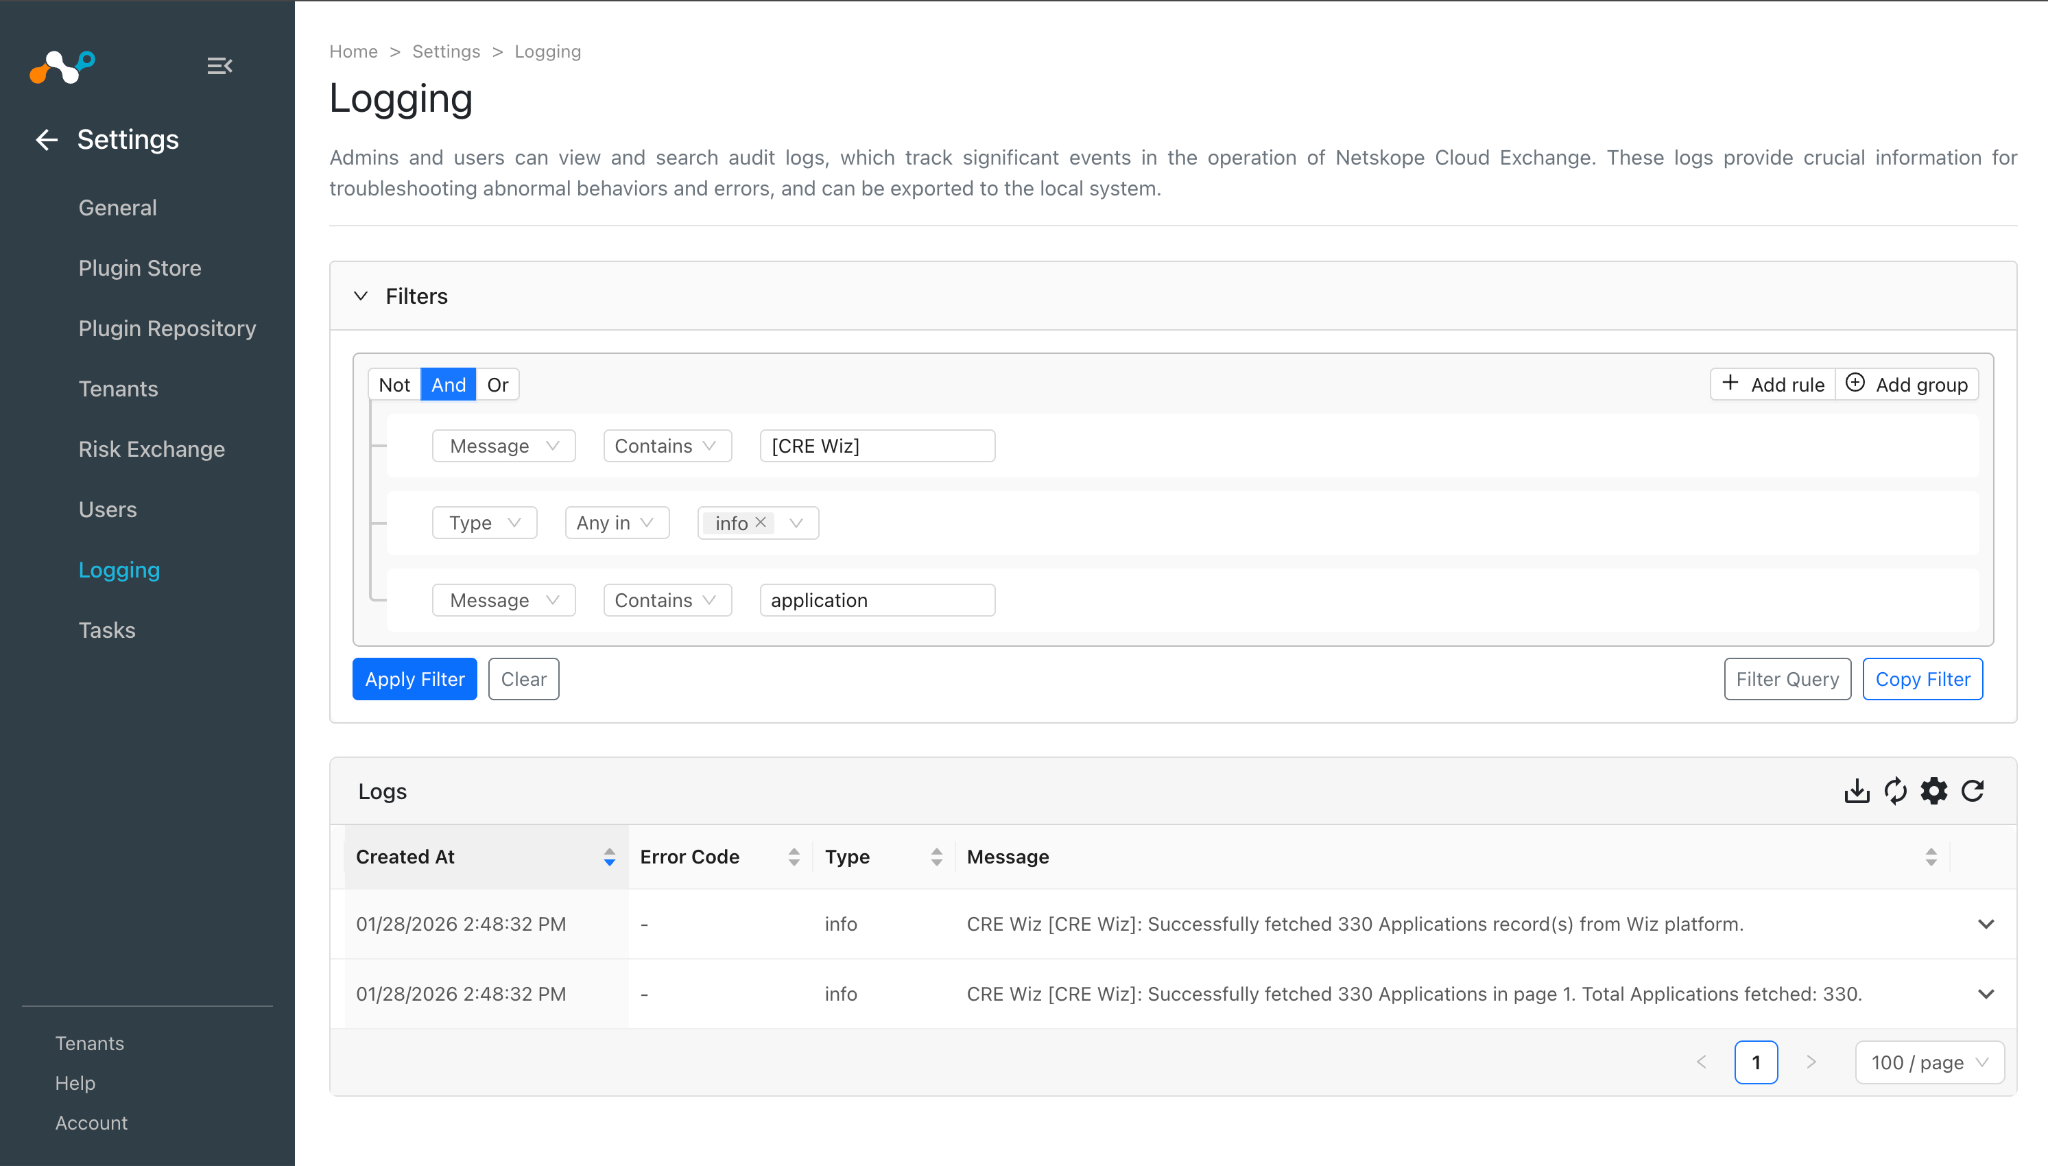Open Contains operator dropdown of application rule
The image size is (2048, 1166).
[x=668, y=600]
